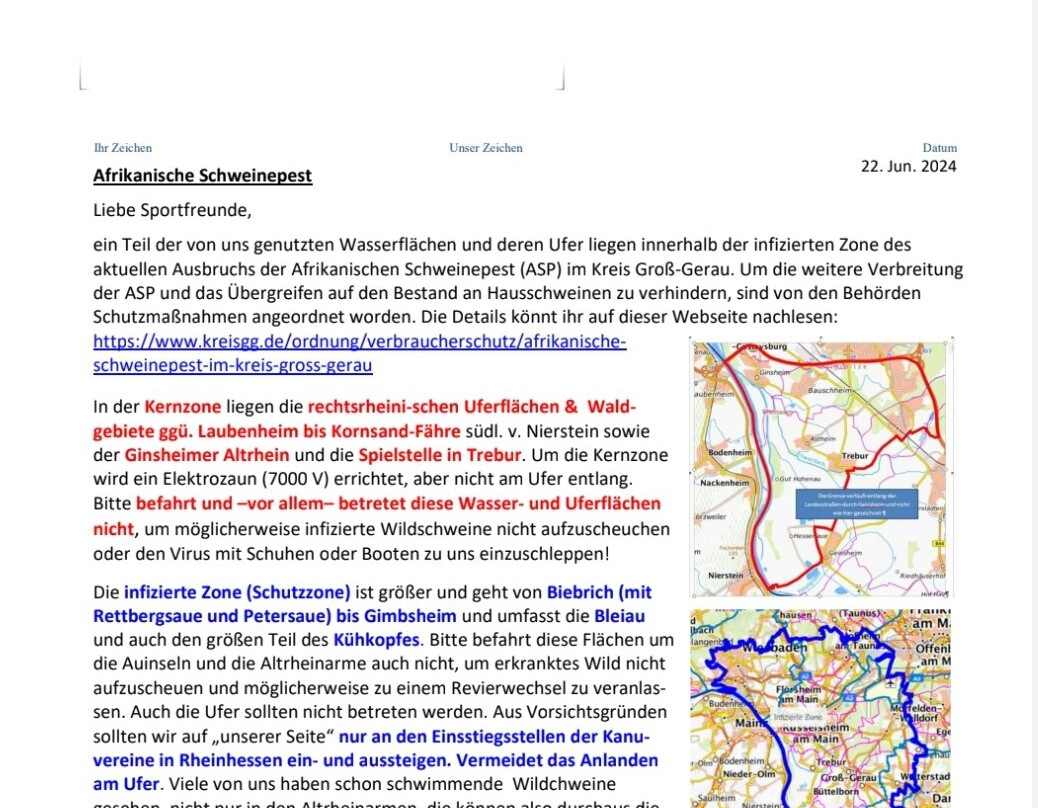Image resolution: width=1038 pixels, height=808 pixels.
Task: Click the greeting 'Liebe Sportfreunde,'
Action: 172,210
